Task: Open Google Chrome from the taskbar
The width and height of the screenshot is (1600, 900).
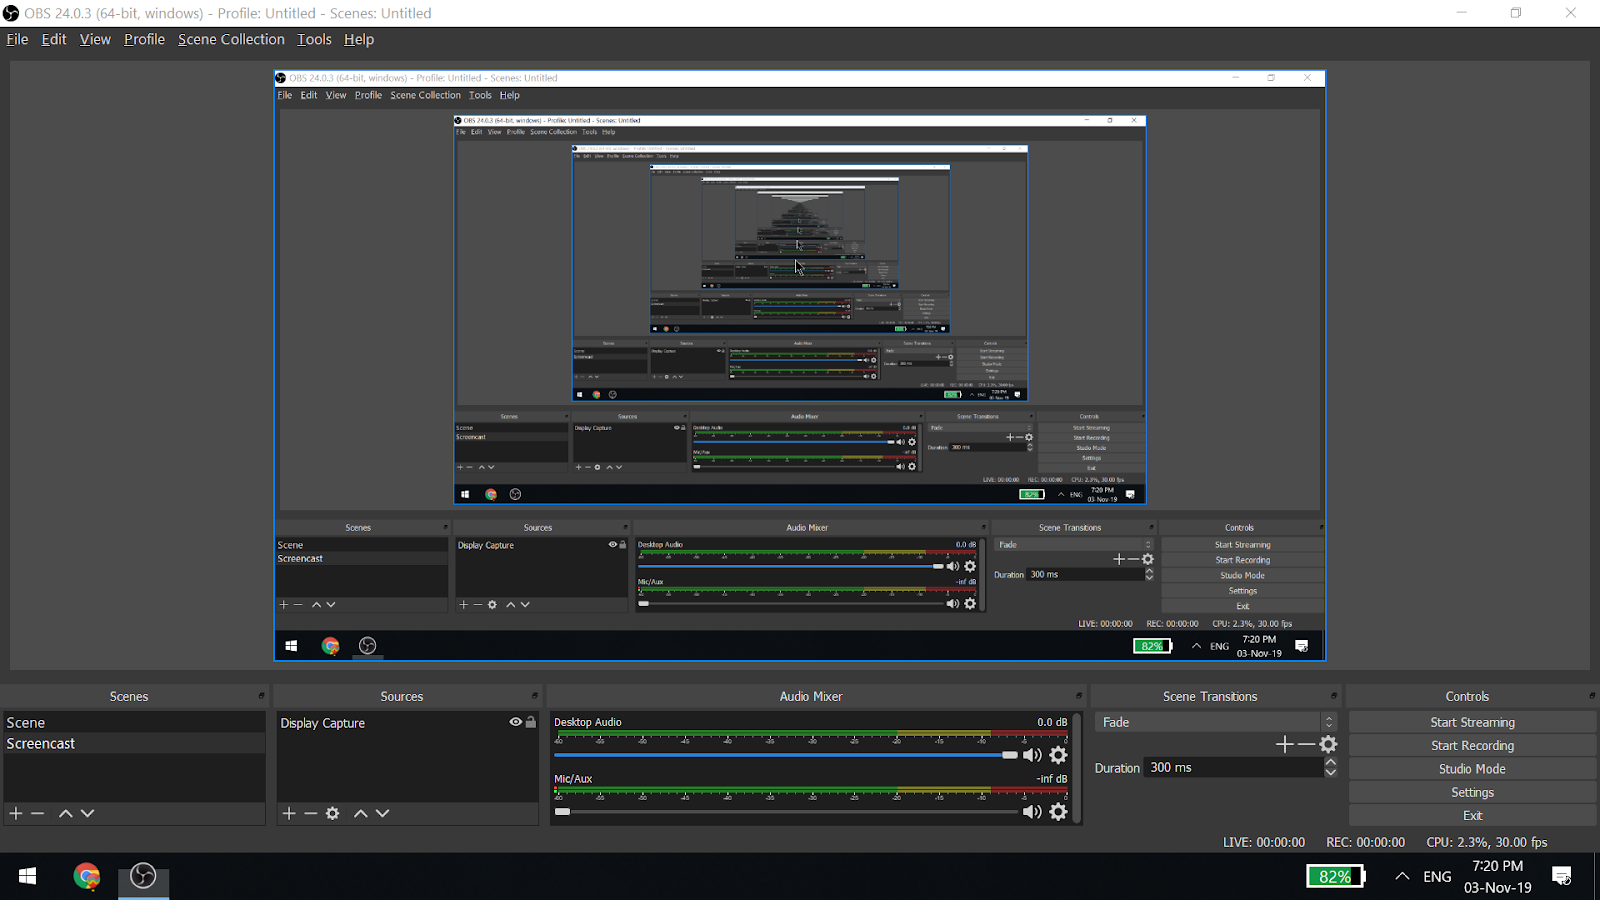Action: click(x=87, y=876)
